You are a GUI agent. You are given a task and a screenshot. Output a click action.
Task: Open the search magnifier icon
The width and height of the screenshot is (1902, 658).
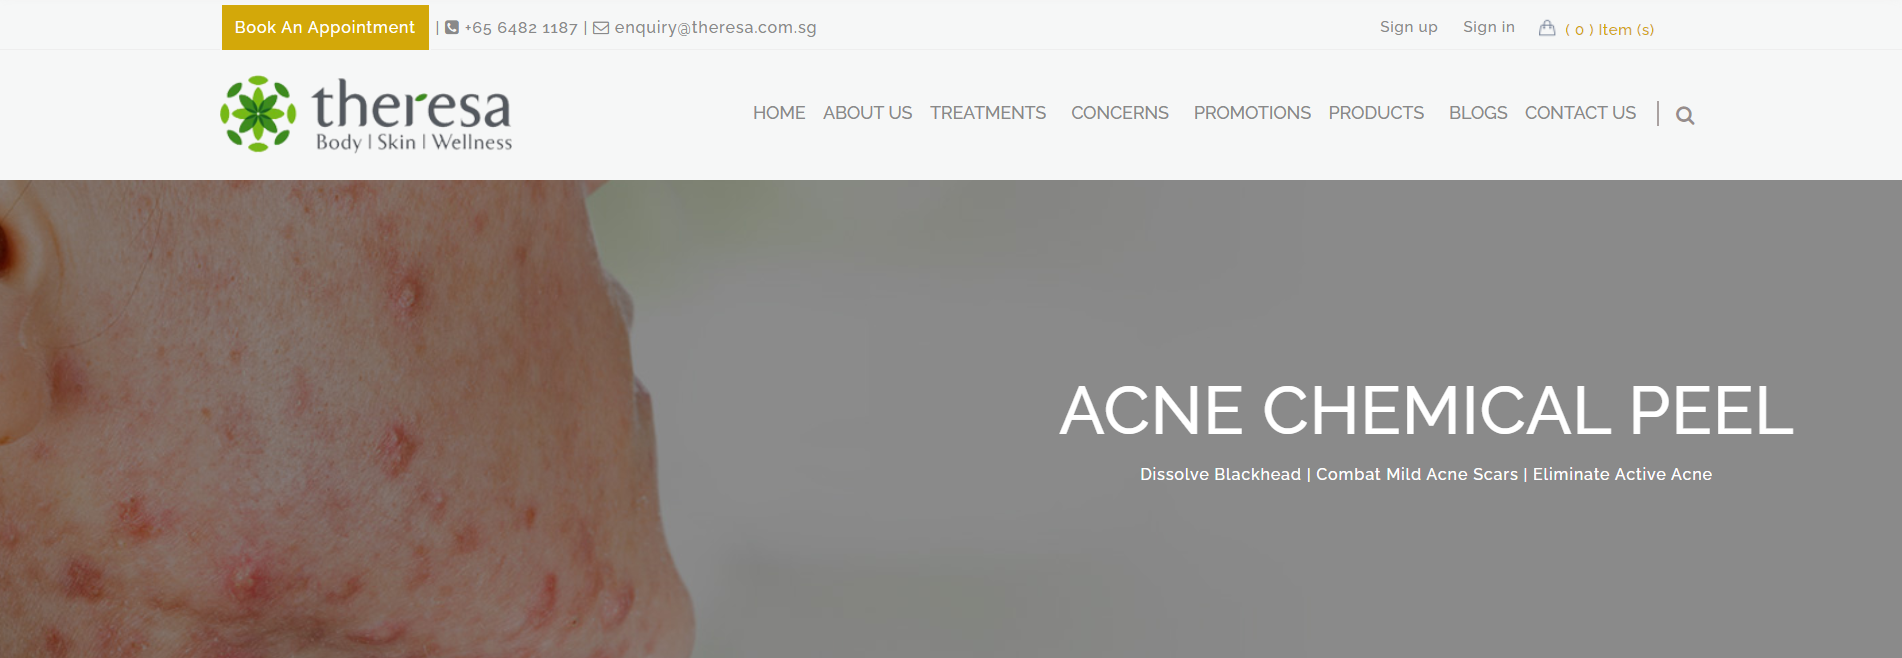(x=1685, y=115)
